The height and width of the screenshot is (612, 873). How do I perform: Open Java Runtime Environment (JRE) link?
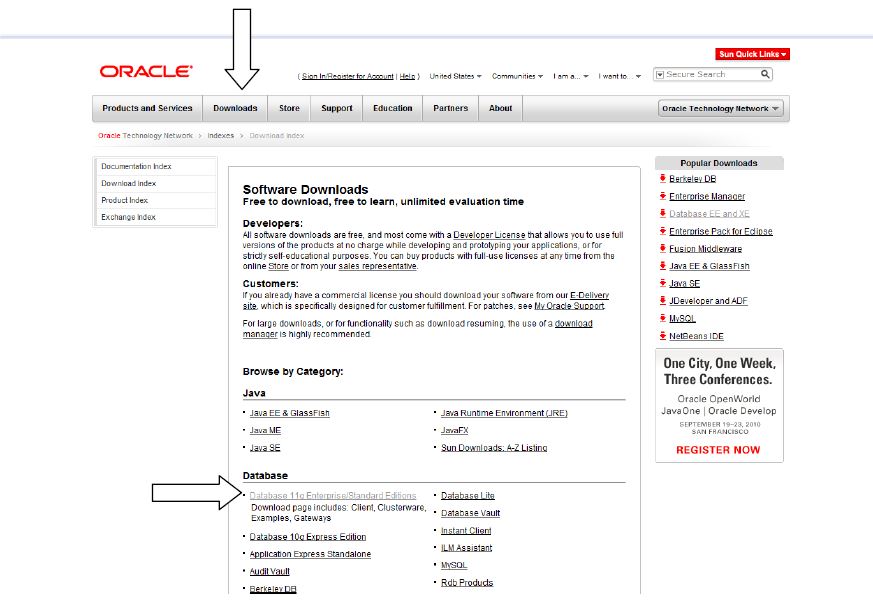(x=504, y=413)
